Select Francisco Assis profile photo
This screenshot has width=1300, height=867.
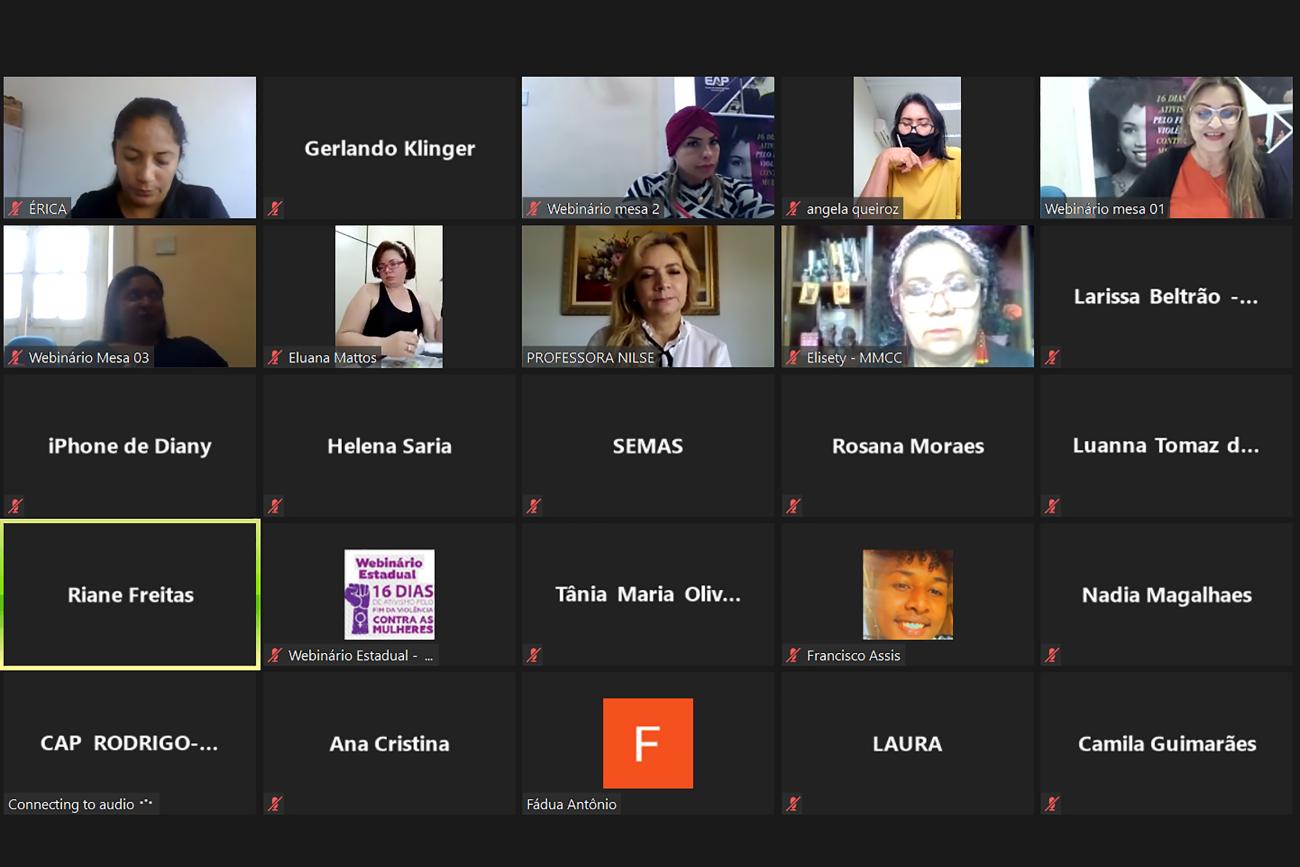click(x=907, y=594)
